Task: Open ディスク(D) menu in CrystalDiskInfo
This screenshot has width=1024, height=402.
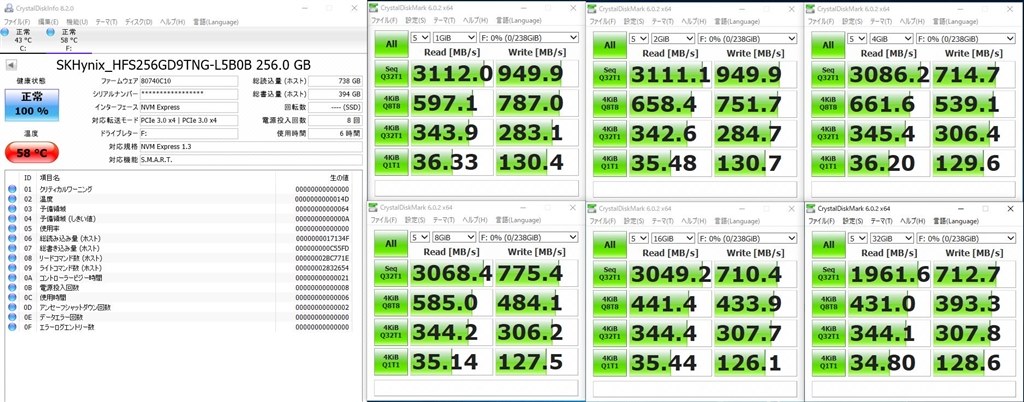Action: pyautogui.click(x=136, y=22)
